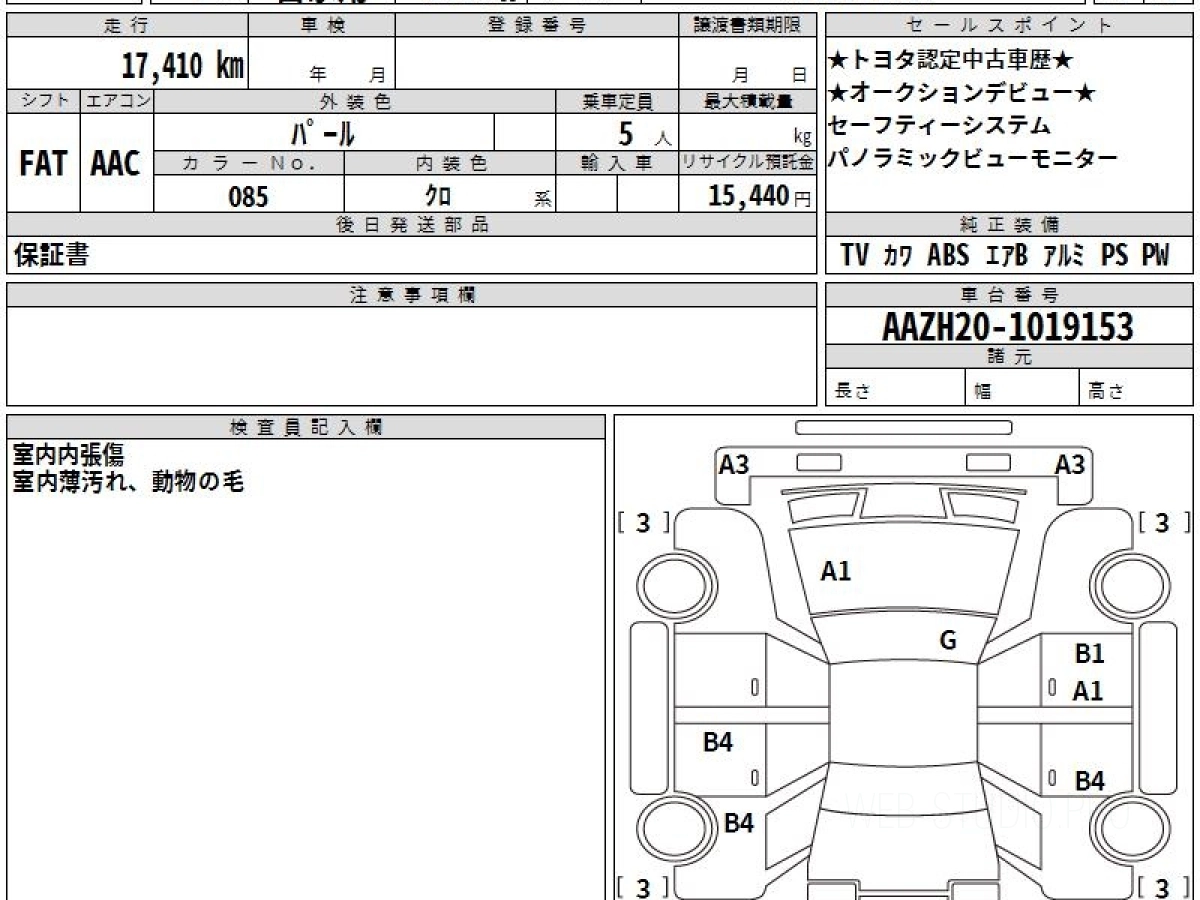Select the 登録番号 header
The width and height of the screenshot is (1200, 900).
point(537,27)
